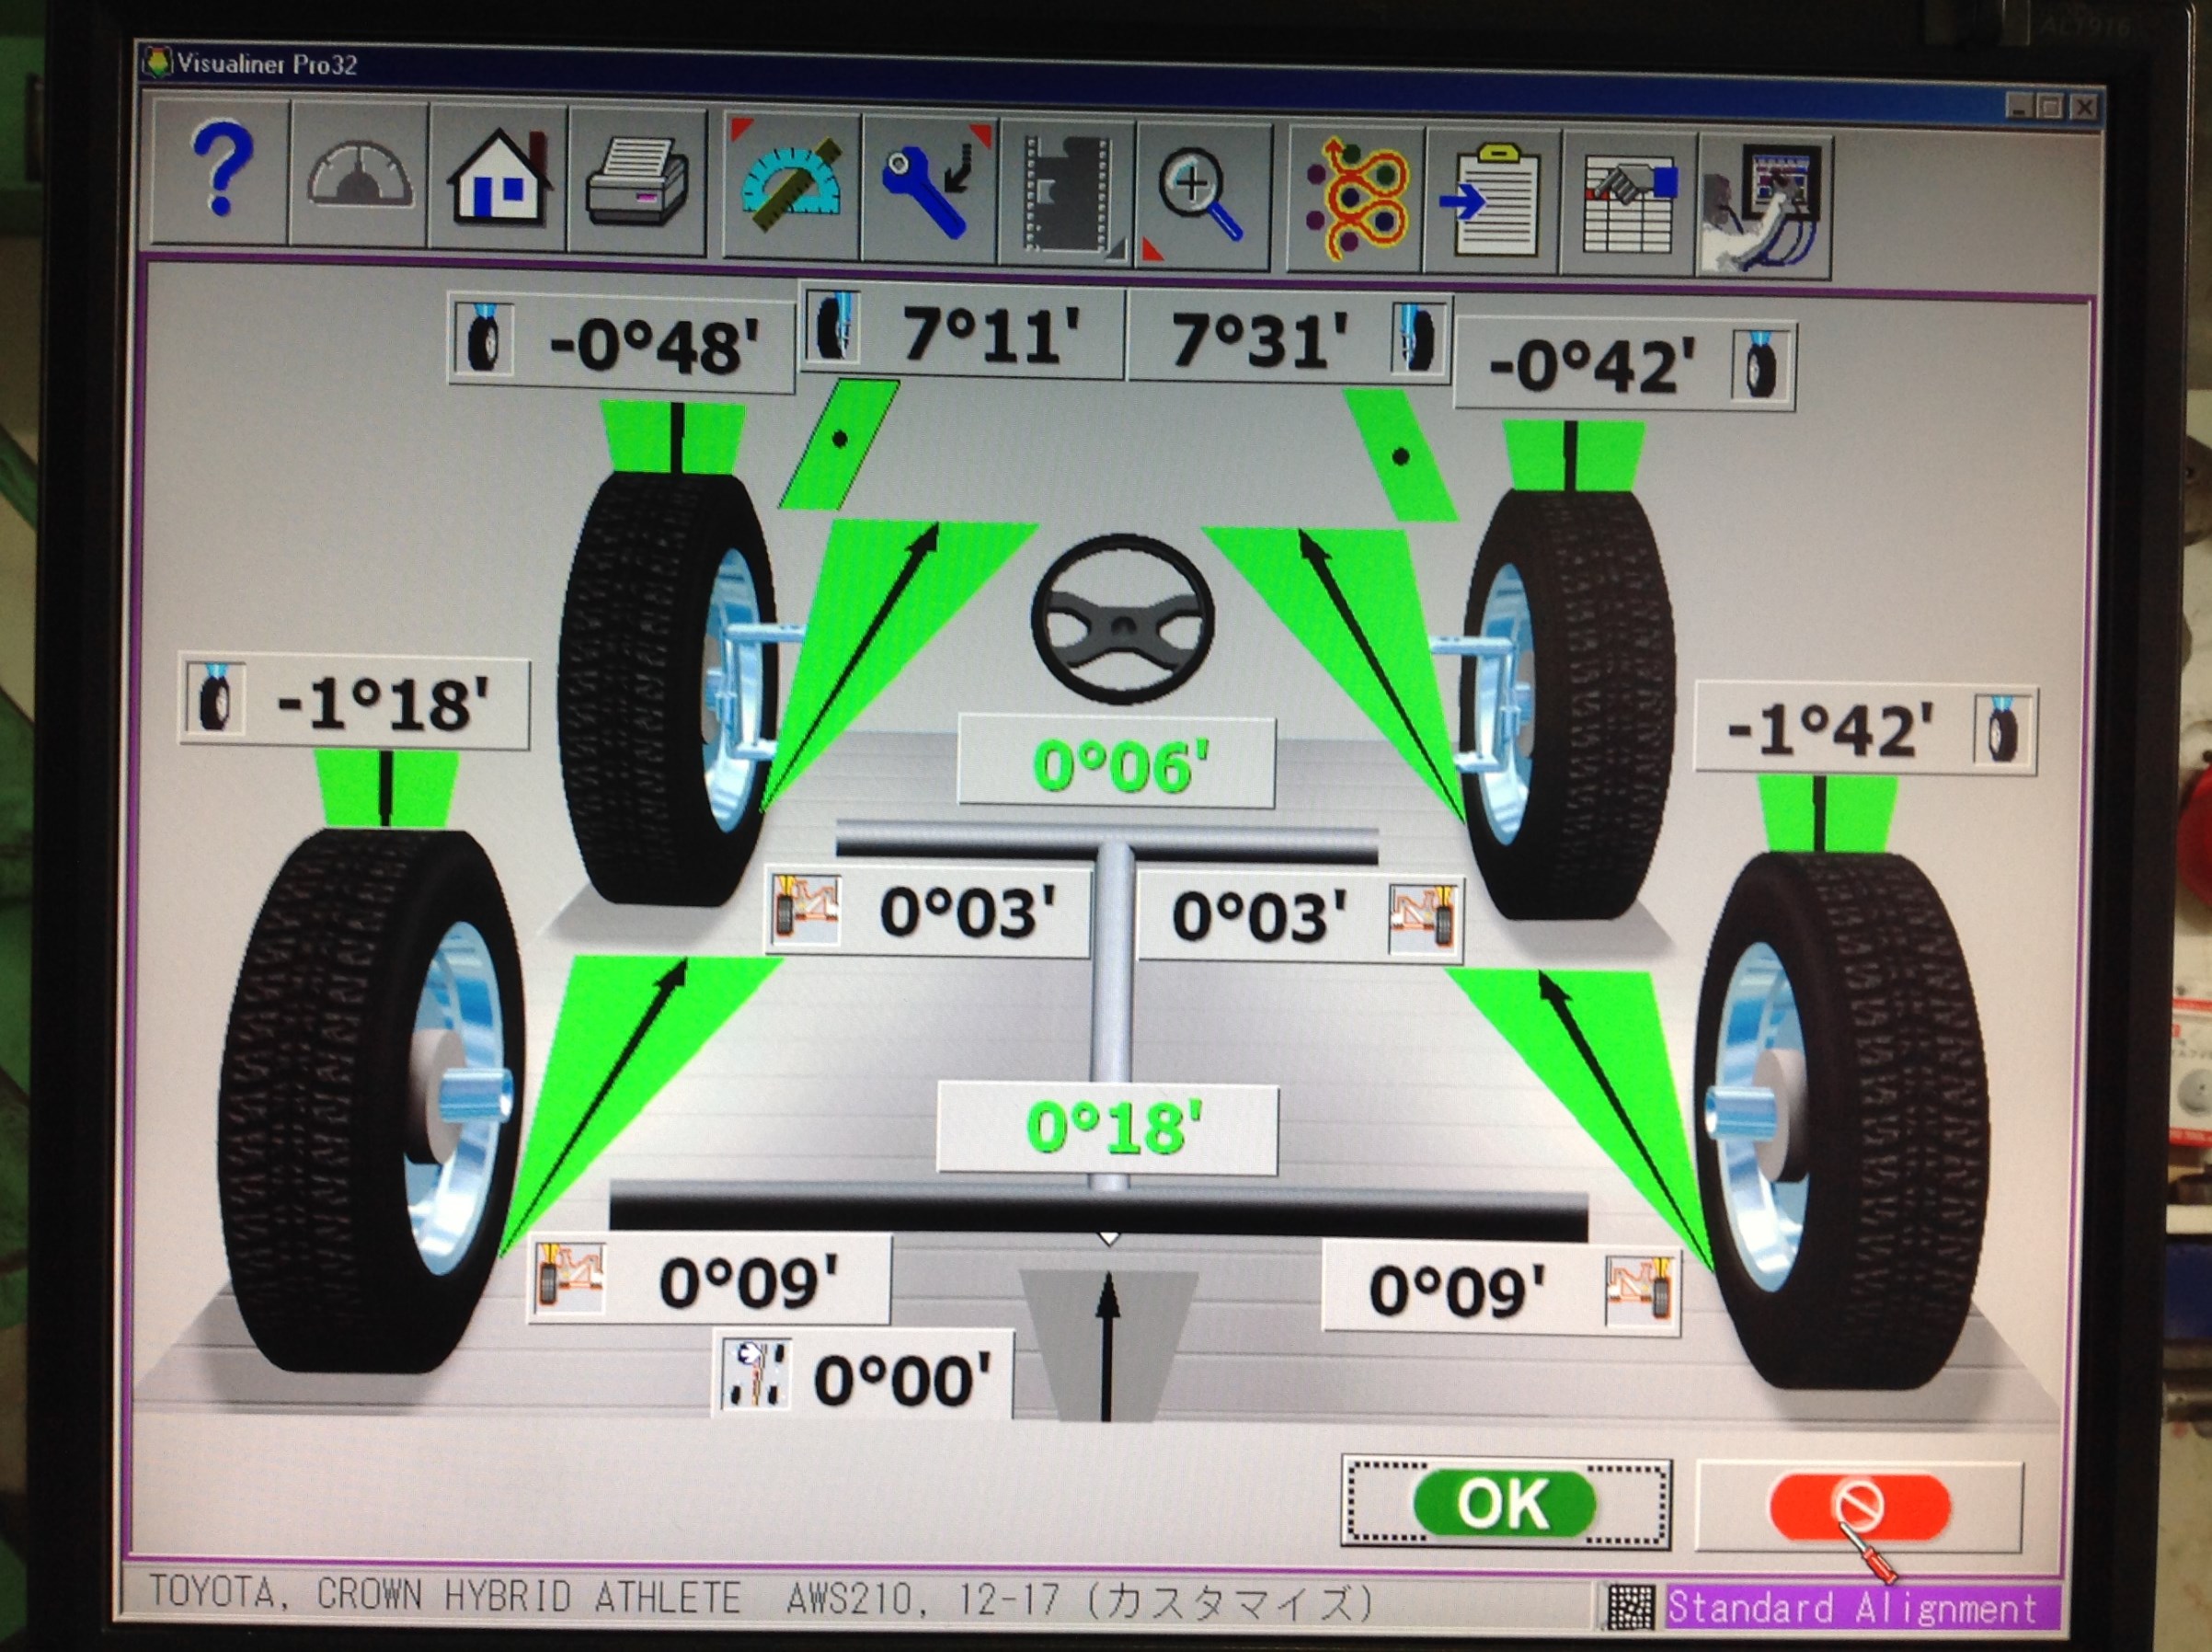The height and width of the screenshot is (1652, 2212).
Task: Select left front camber reading -0°48'
Action: [x=653, y=343]
